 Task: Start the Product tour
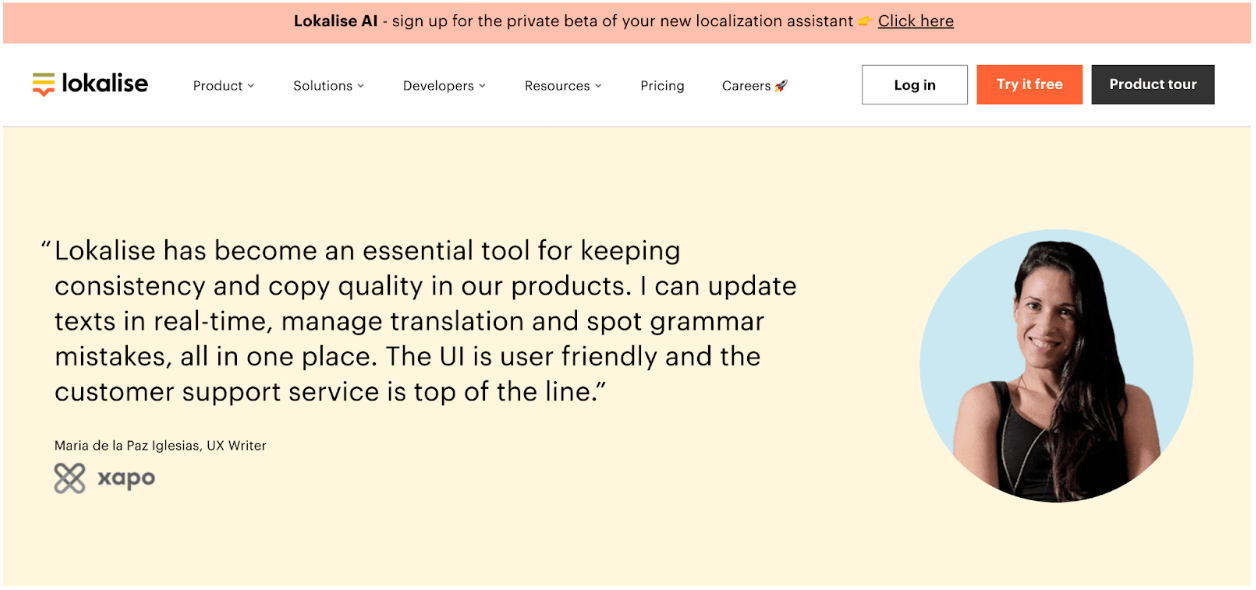click(x=1152, y=84)
